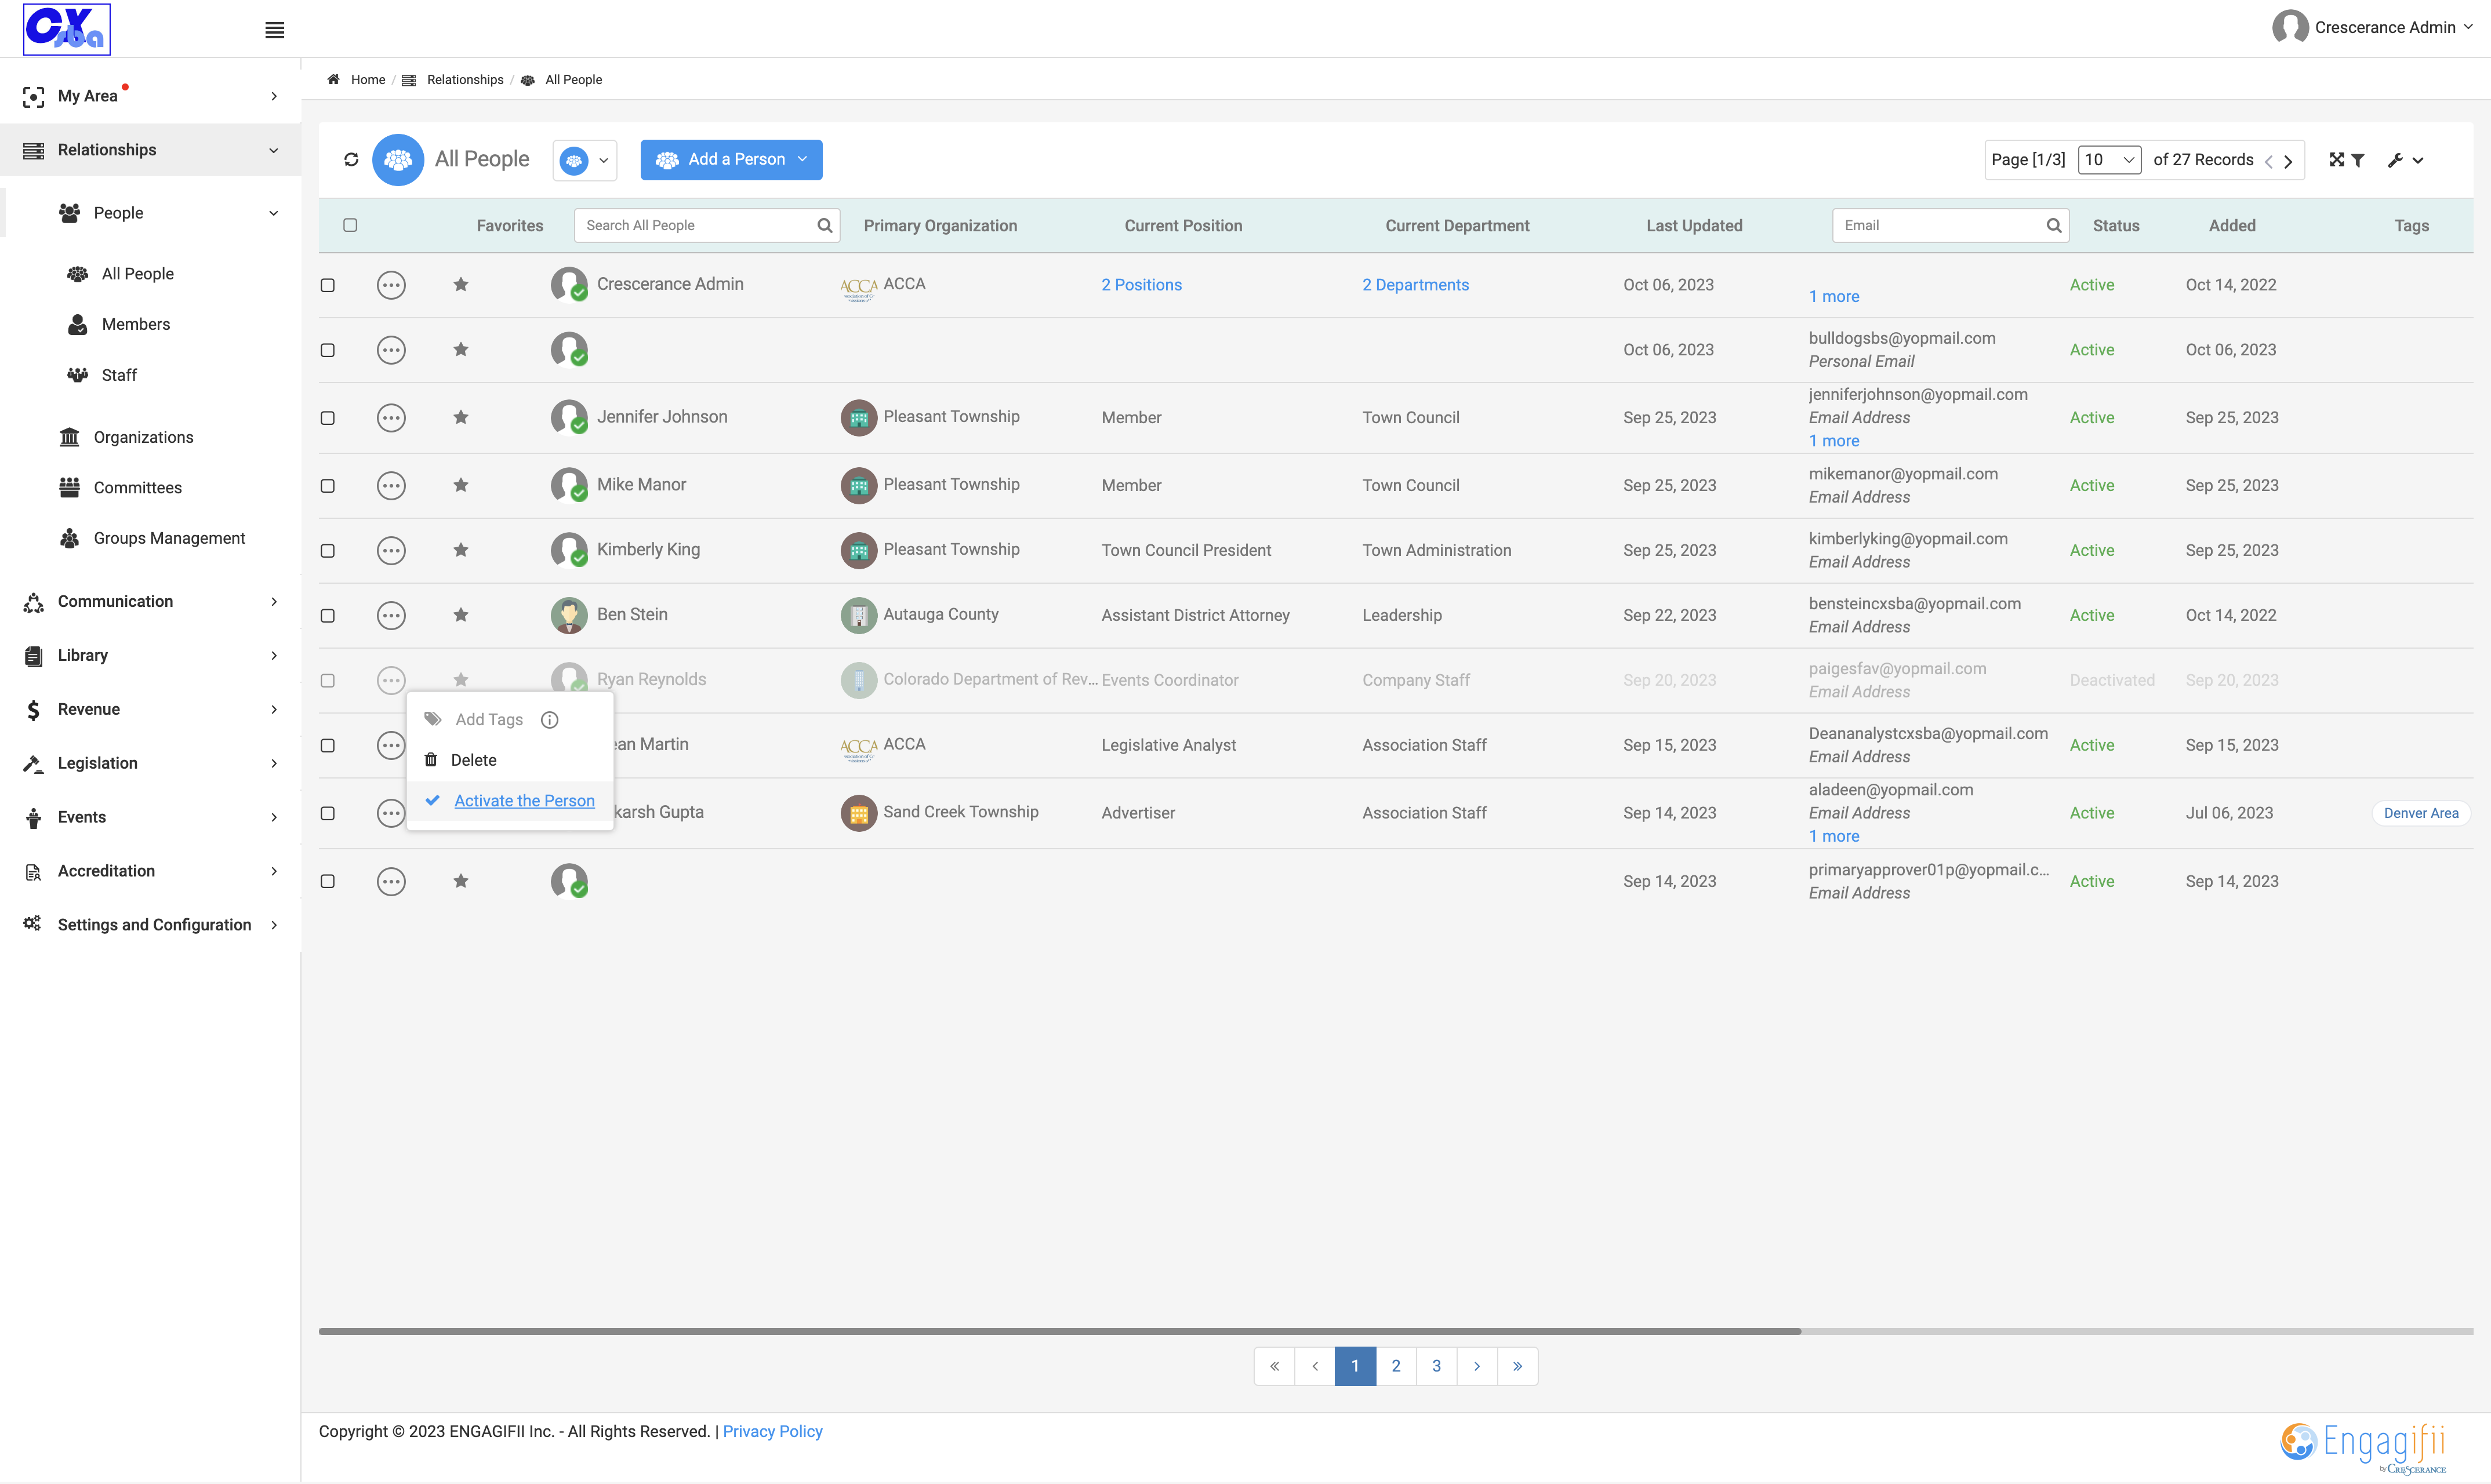Click the Home breadcrumb icon
2491x1484 pixels.
pyautogui.click(x=333, y=79)
